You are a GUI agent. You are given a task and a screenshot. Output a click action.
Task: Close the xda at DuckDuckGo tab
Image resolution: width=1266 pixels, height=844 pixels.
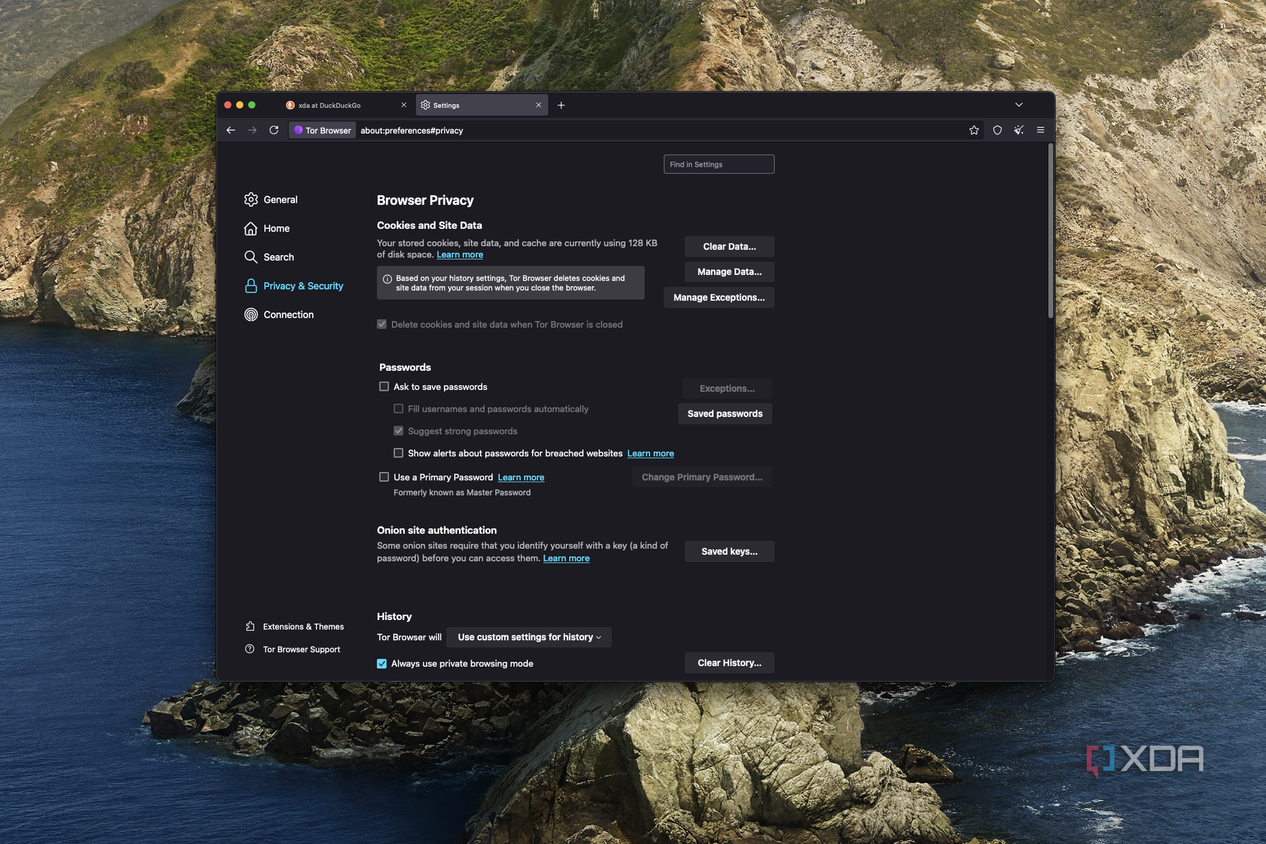coord(404,105)
